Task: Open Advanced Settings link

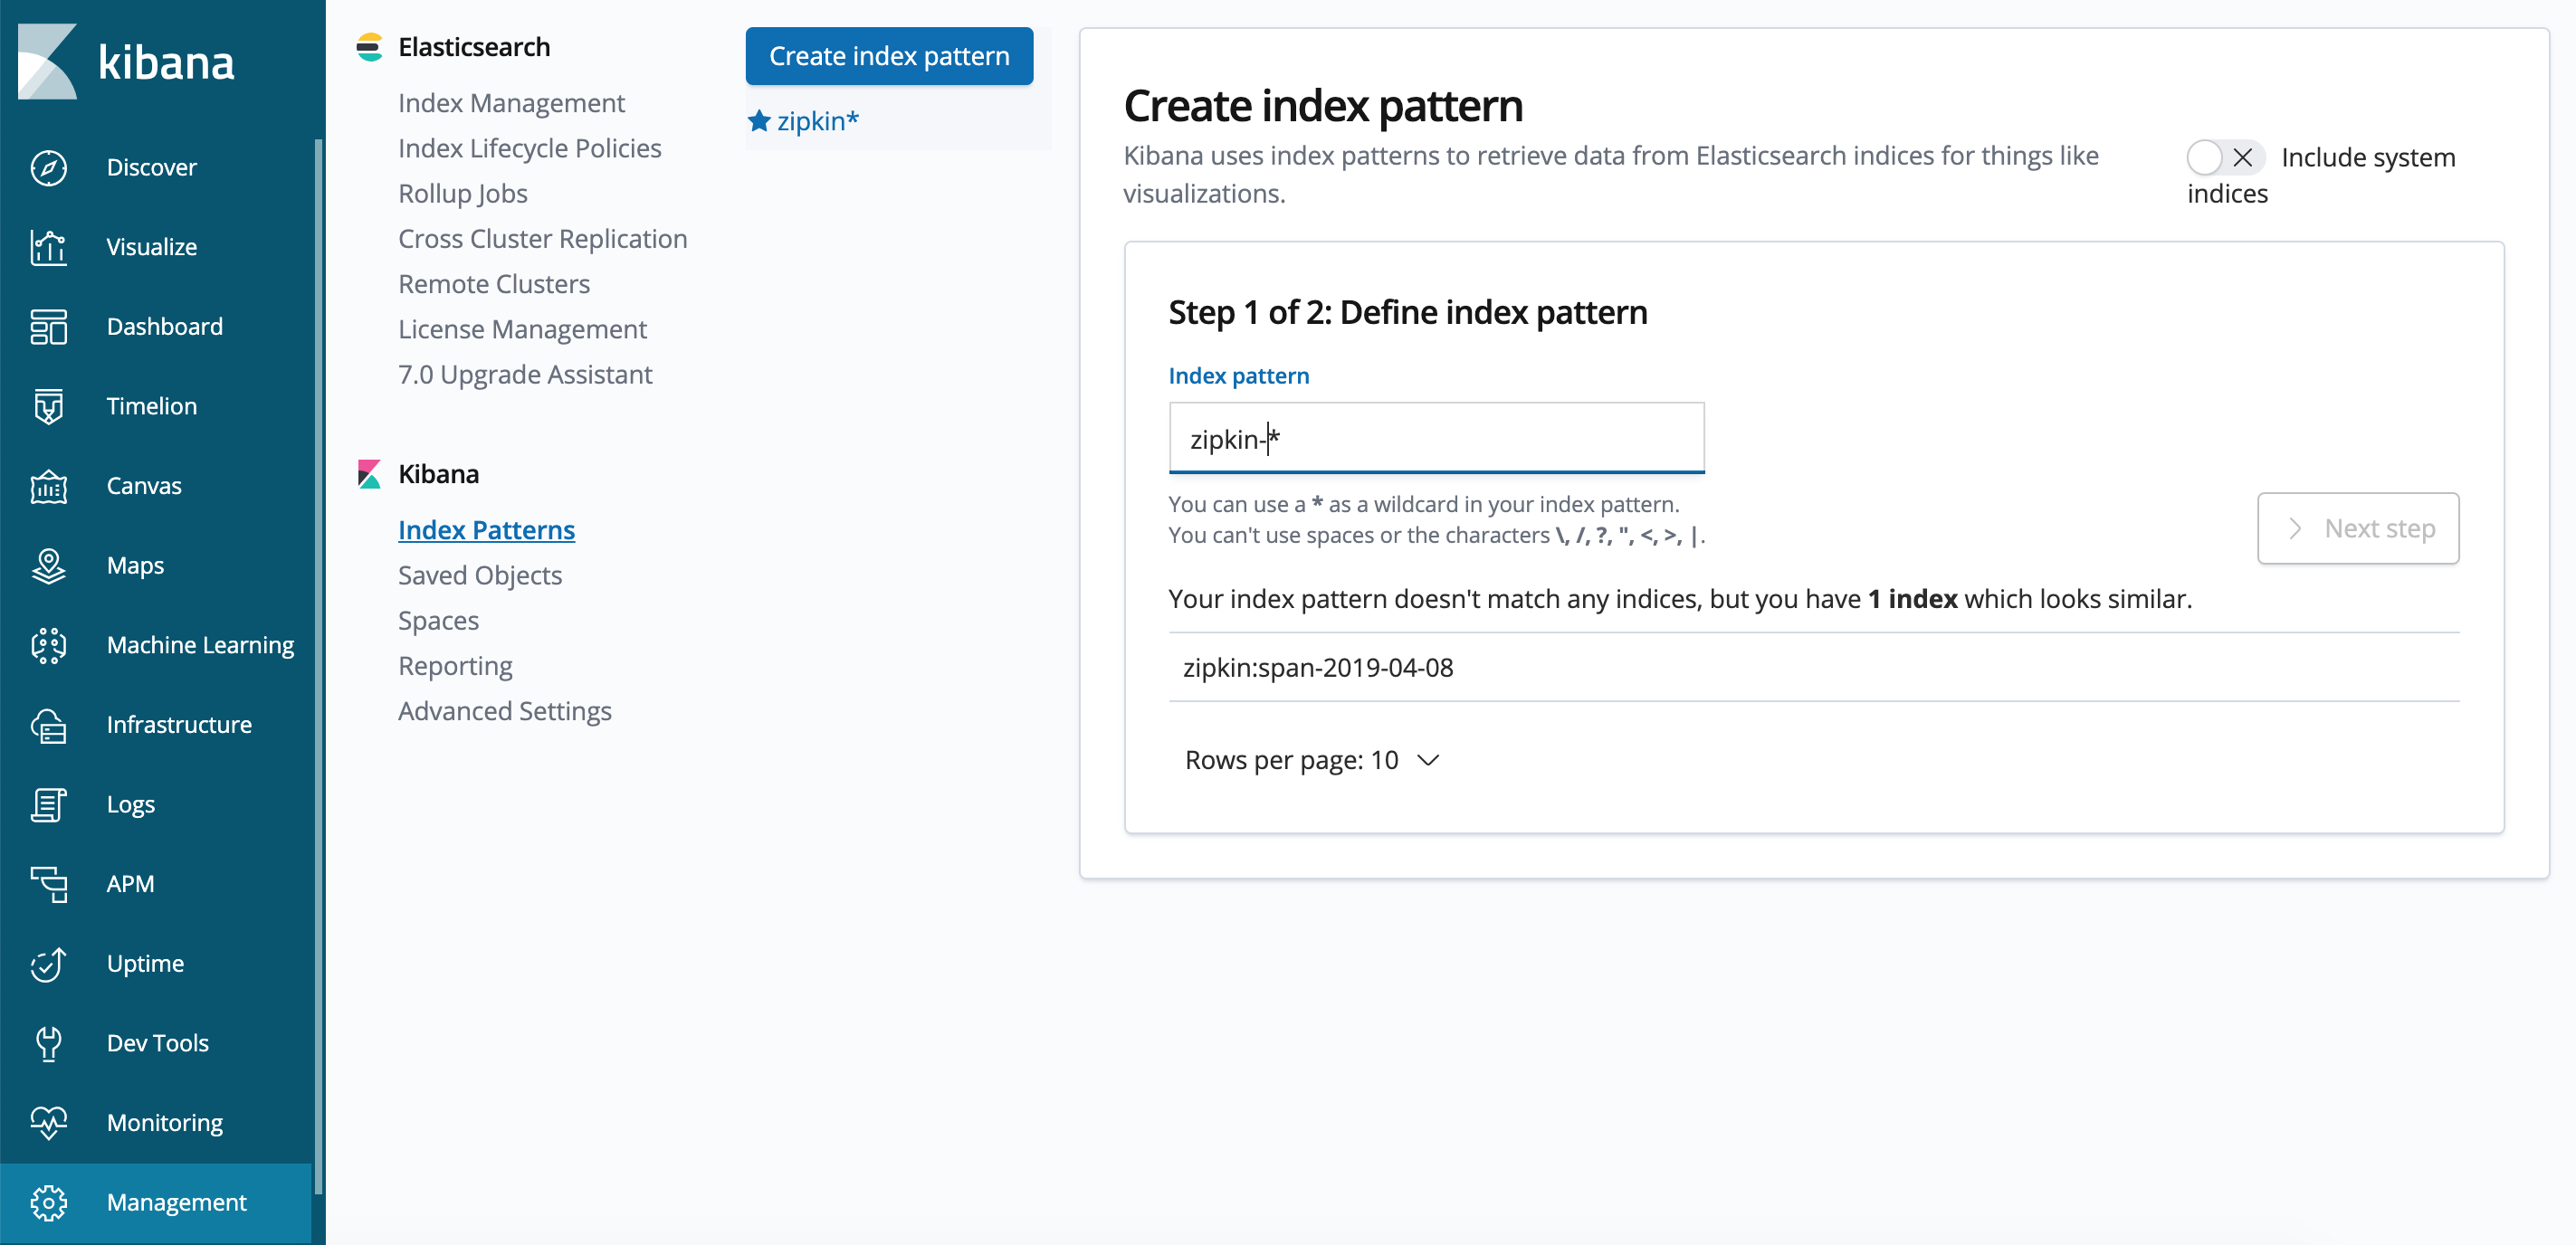Action: pyautogui.click(x=505, y=711)
